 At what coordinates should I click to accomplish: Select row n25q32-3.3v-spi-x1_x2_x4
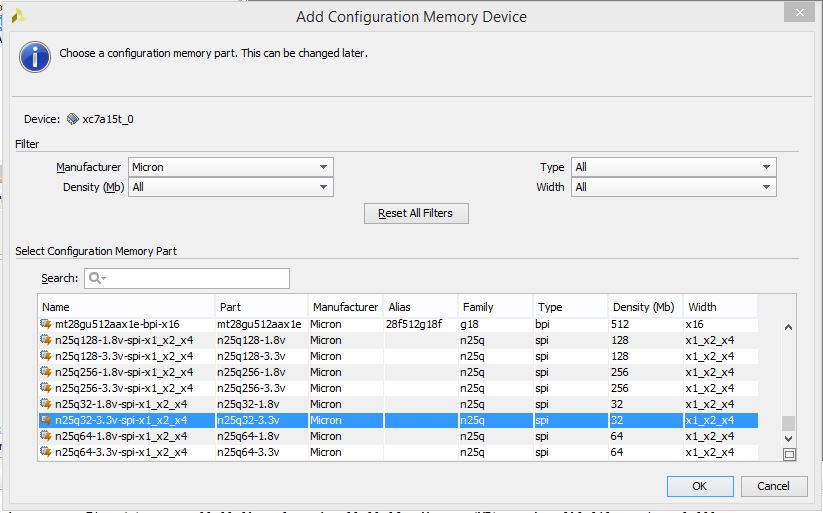[398, 420]
